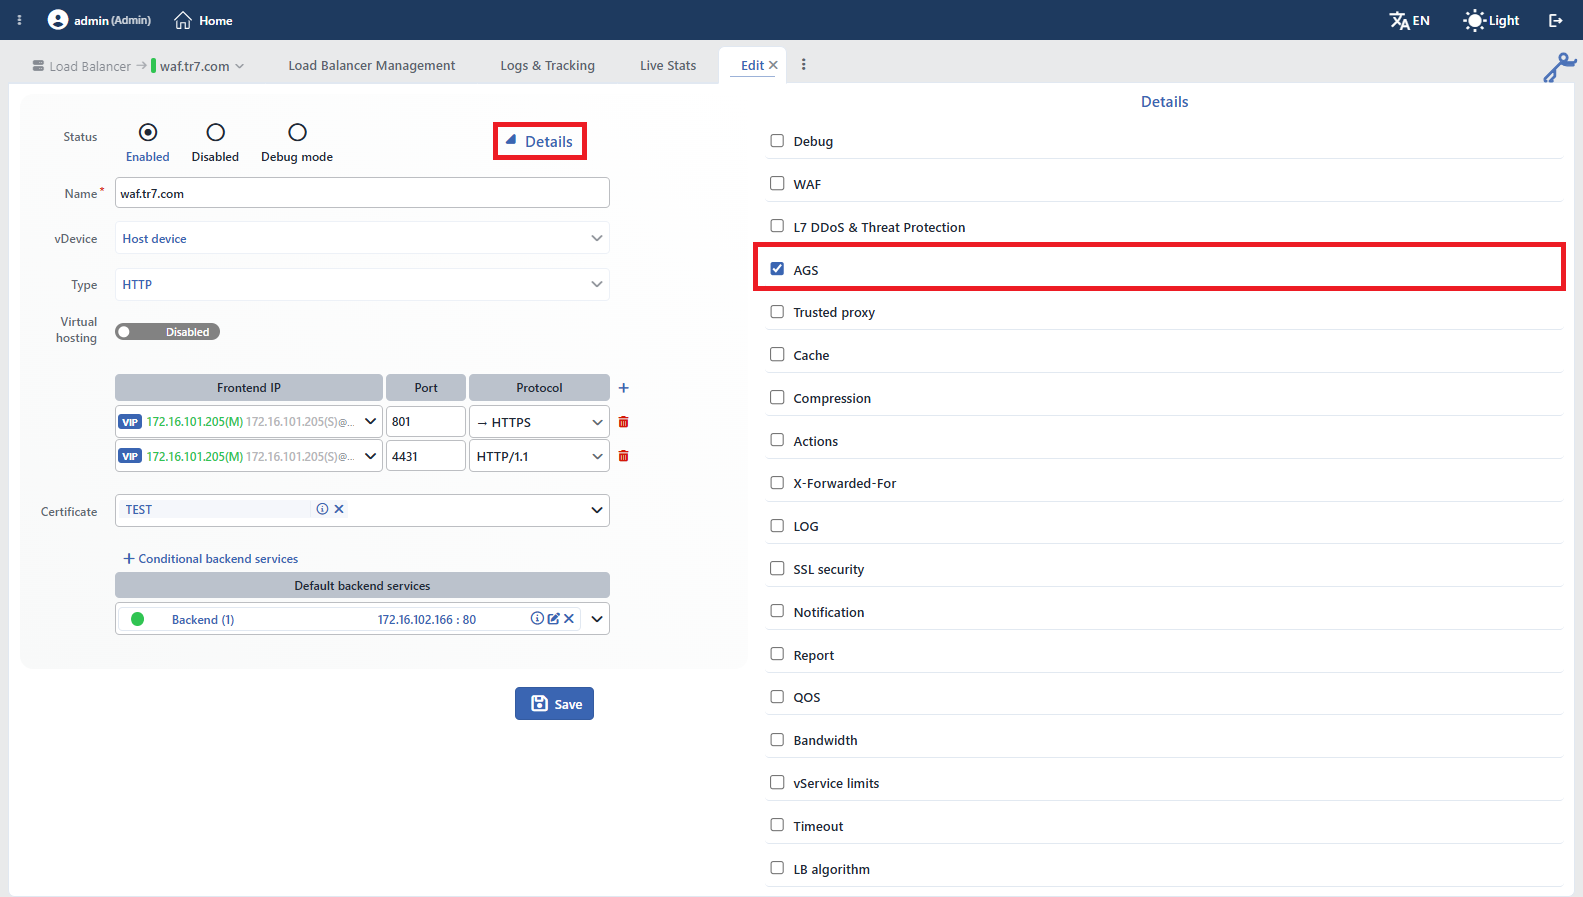
Task: Enable the WAF checkbox
Action: click(x=777, y=183)
